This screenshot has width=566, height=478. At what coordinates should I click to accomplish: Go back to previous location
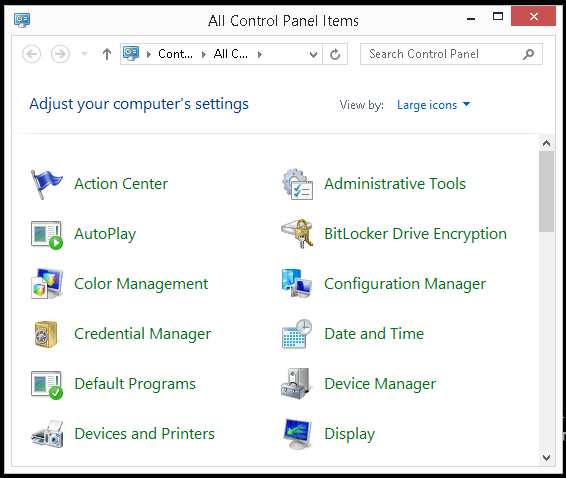[x=31, y=54]
